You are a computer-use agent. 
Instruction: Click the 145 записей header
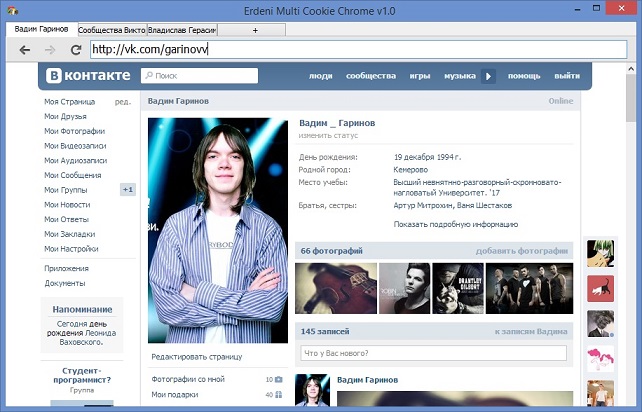point(325,332)
